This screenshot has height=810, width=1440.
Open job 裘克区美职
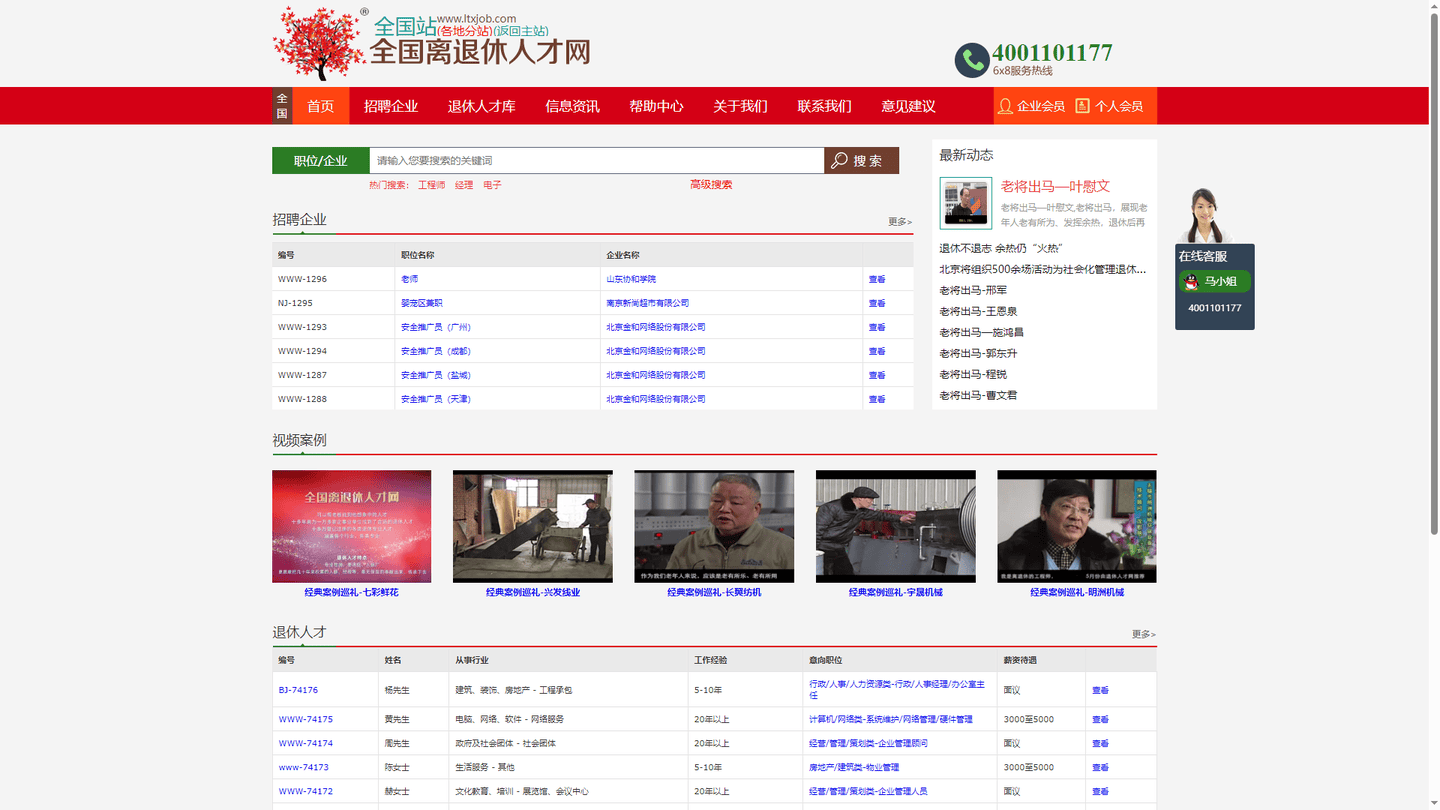pos(422,303)
